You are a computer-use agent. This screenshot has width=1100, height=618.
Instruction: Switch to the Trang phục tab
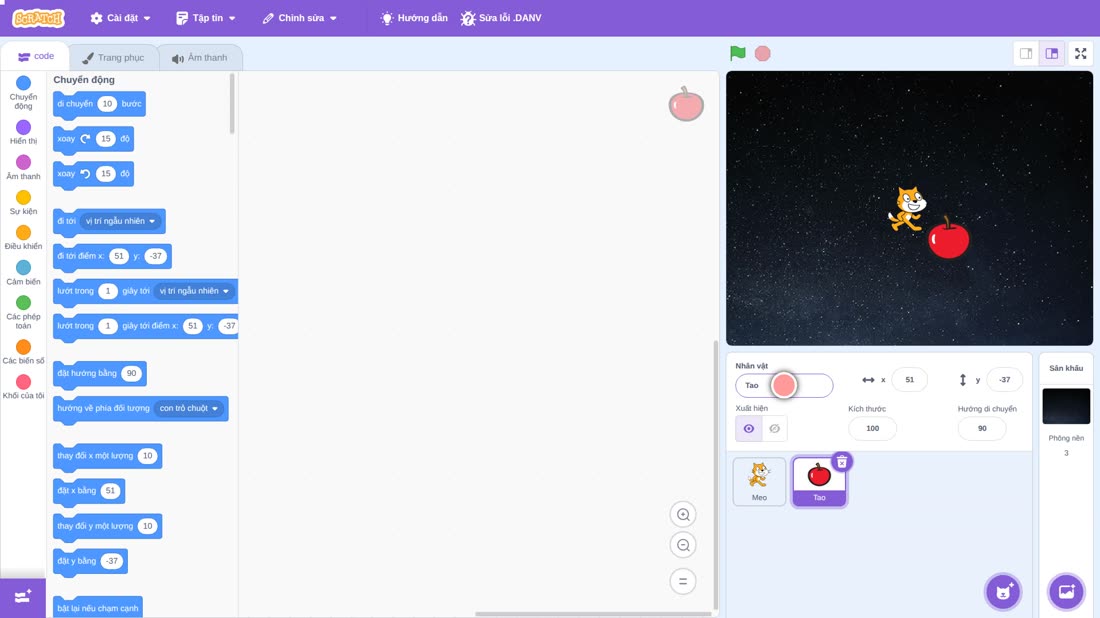click(x=113, y=58)
